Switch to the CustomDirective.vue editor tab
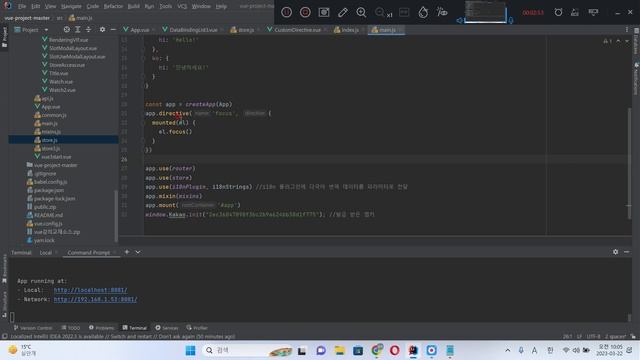 [297, 30]
